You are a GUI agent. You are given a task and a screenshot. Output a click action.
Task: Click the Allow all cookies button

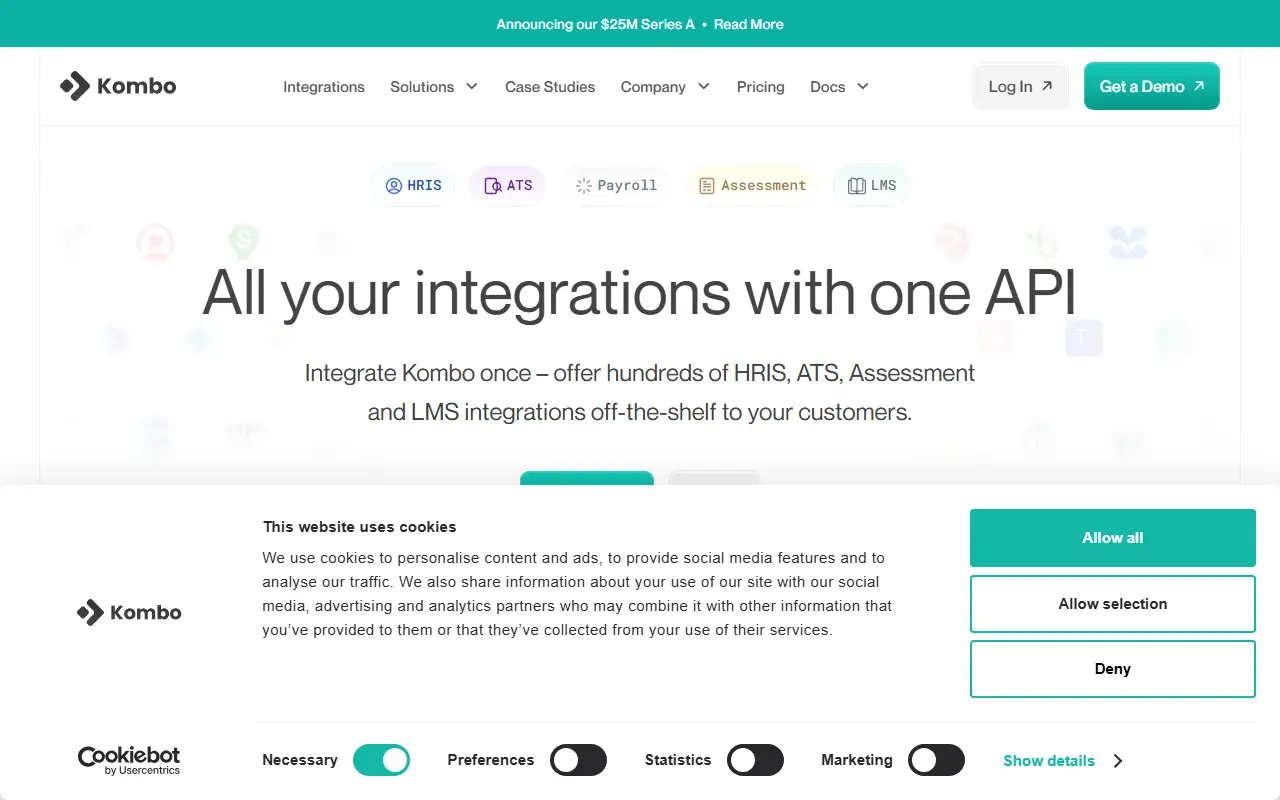point(1113,538)
